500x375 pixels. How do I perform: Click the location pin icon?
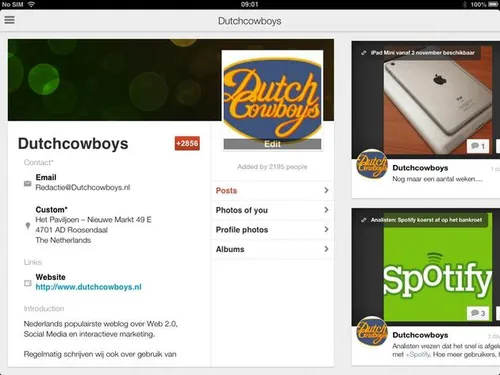[28, 226]
